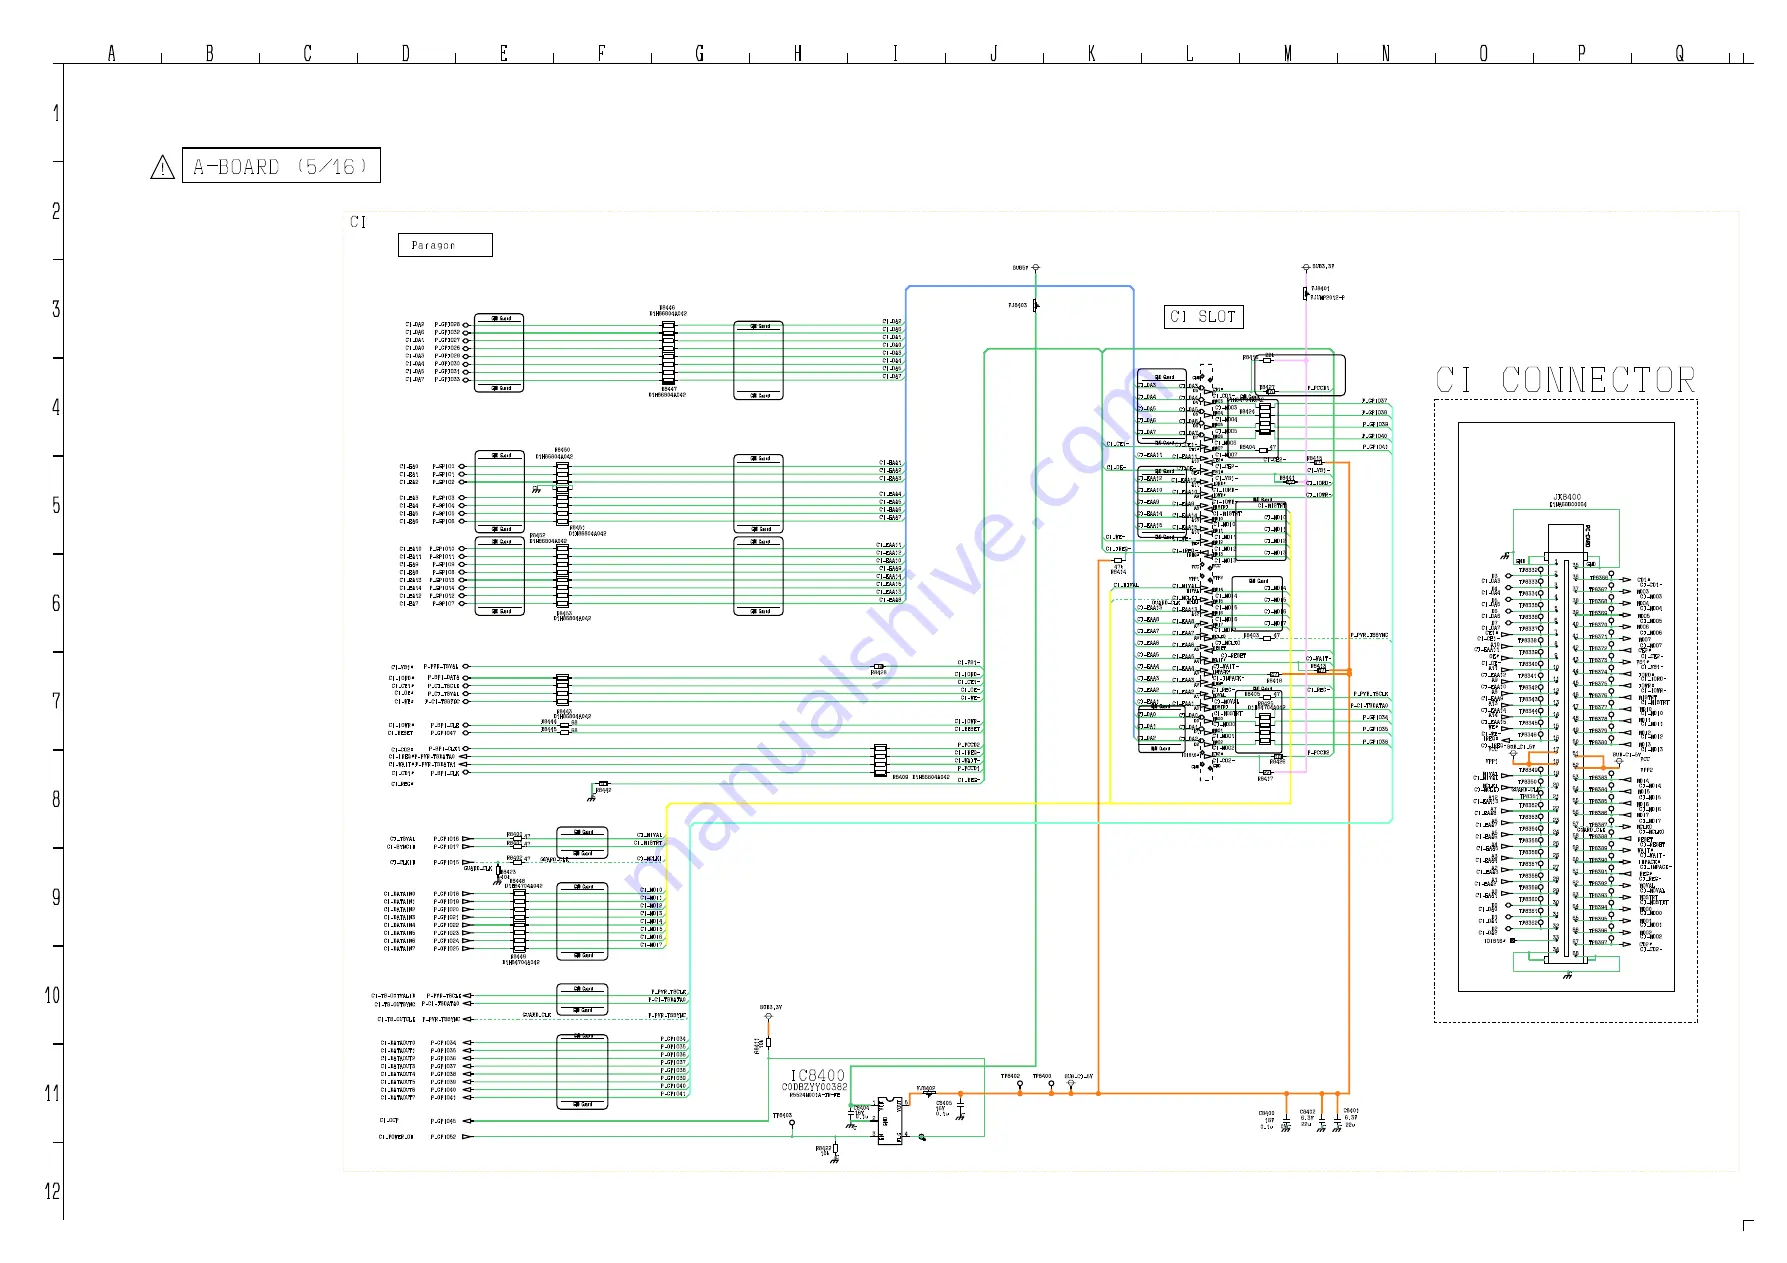Click row number 1 on ruler
Viewport: 1787px width, 1263px height.
56,113
